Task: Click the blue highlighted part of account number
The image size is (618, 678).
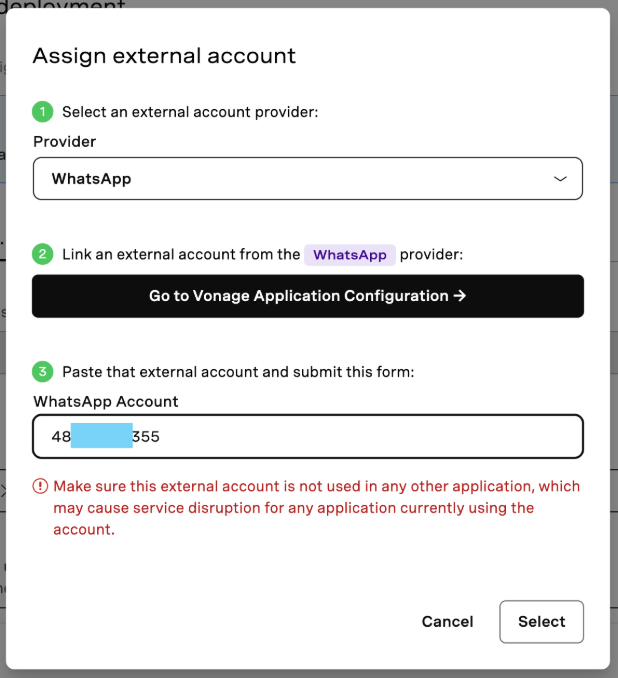Action: click(102, 435)
